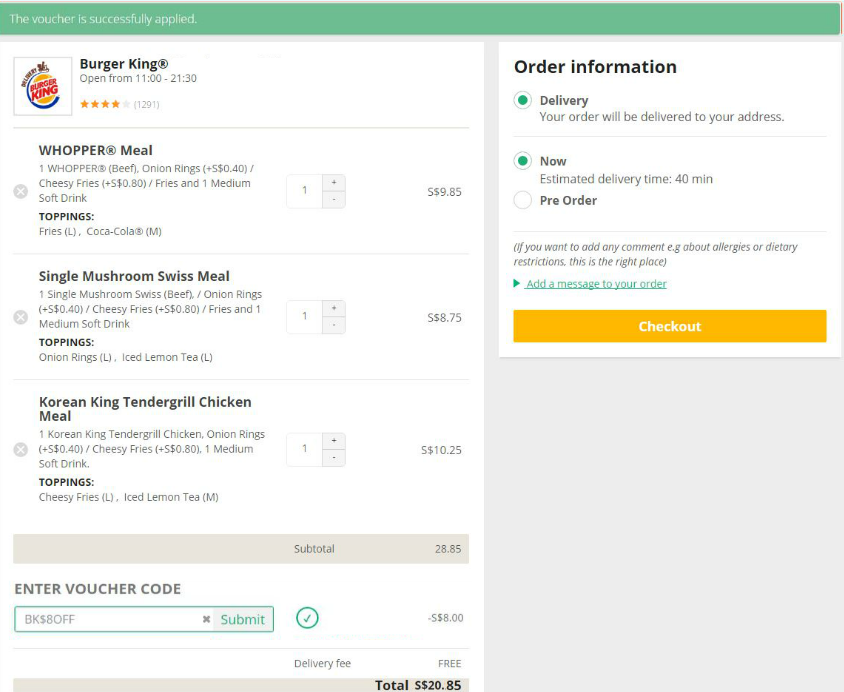Click the Subtotal 28.85 value
Screen dimensions: 844x692
click(x=448, y=549)
